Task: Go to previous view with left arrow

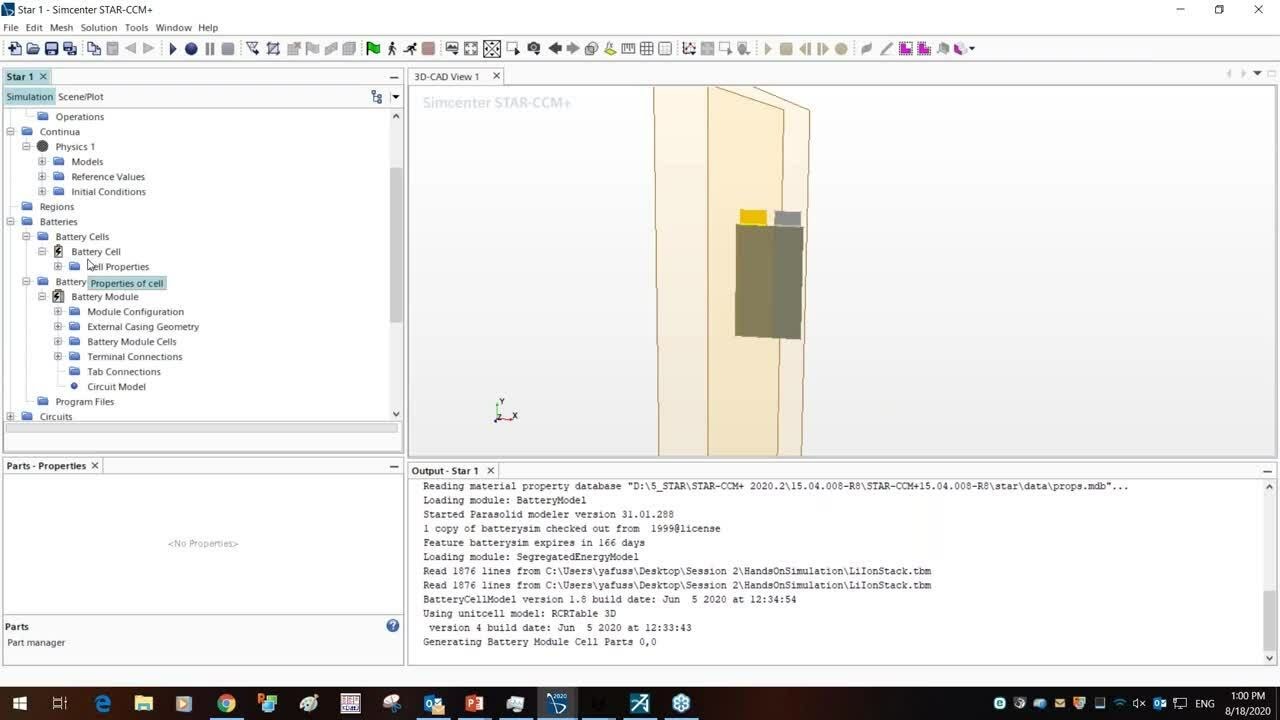Action: tap(555, 48)
